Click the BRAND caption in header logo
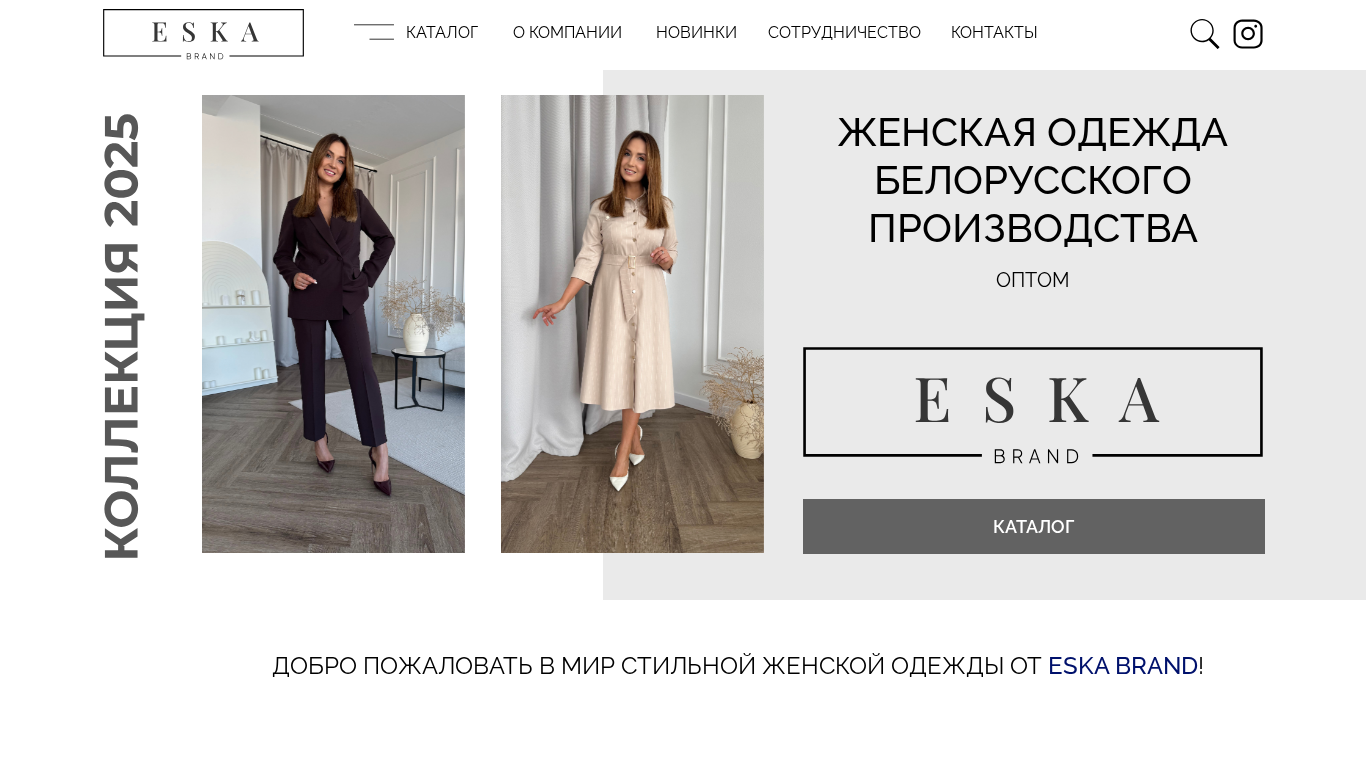Screen dimensions: 1366x768 click(205, 56)
